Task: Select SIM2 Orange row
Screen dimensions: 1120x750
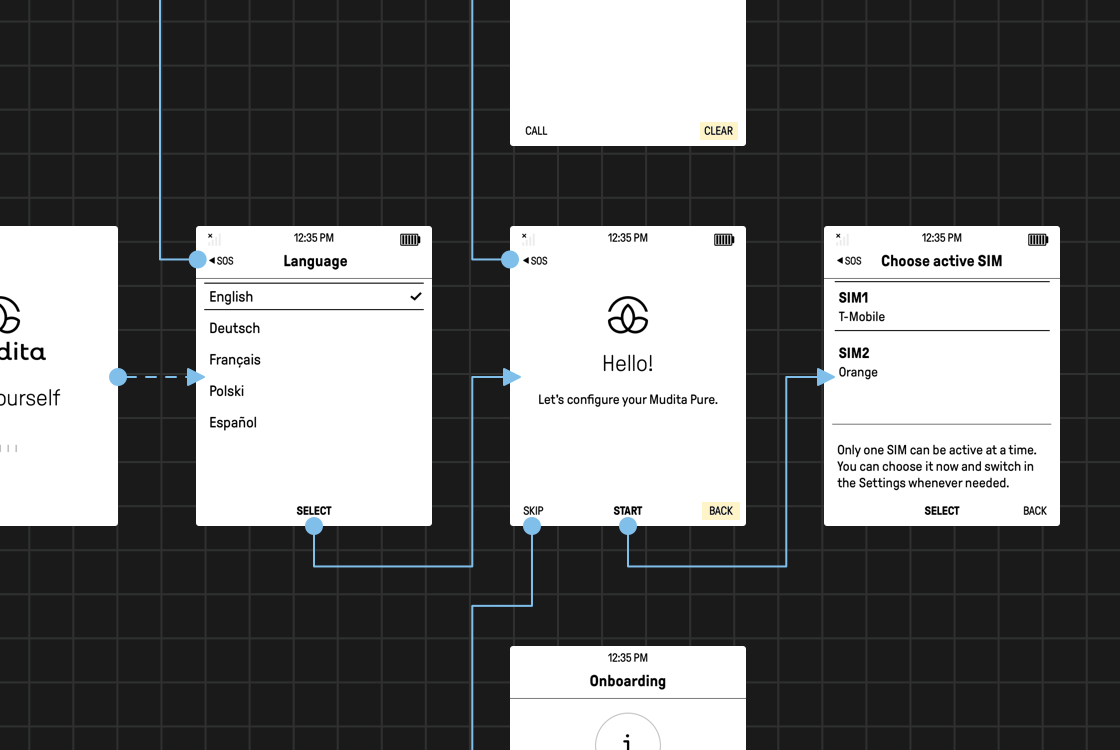Action: (x=942, y=362)
